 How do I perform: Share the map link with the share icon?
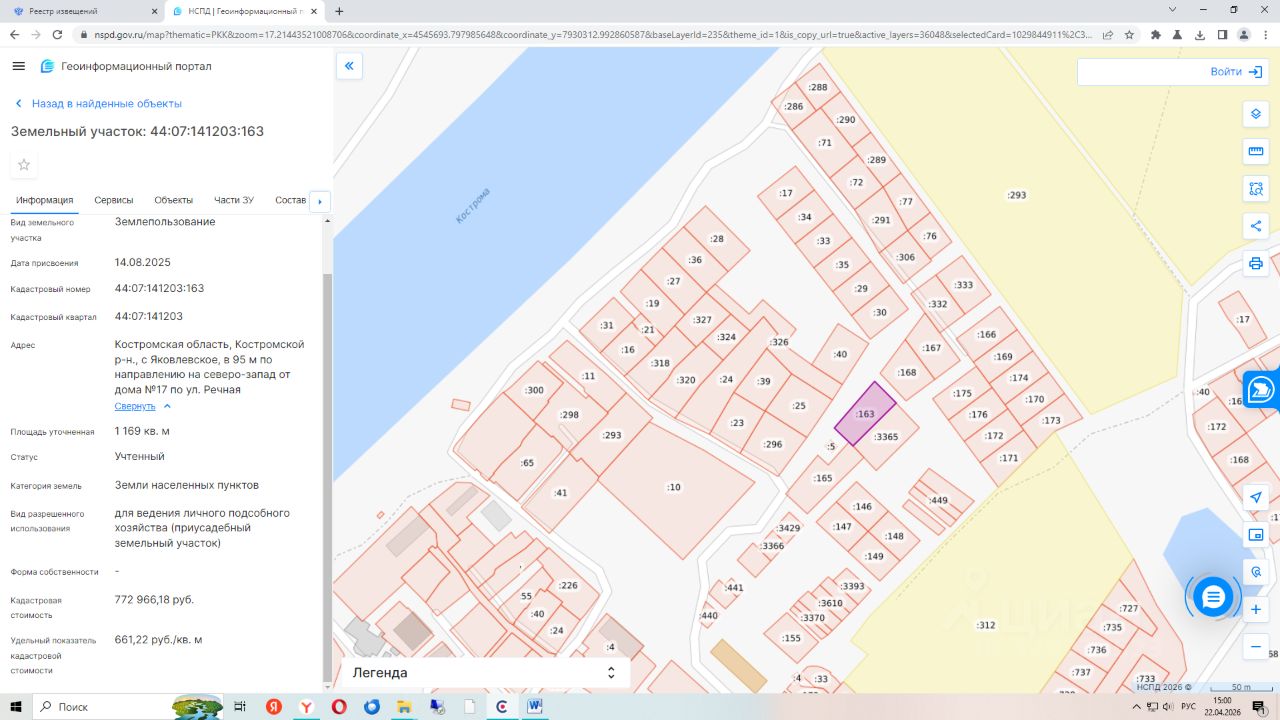[x=1256, y=226]
